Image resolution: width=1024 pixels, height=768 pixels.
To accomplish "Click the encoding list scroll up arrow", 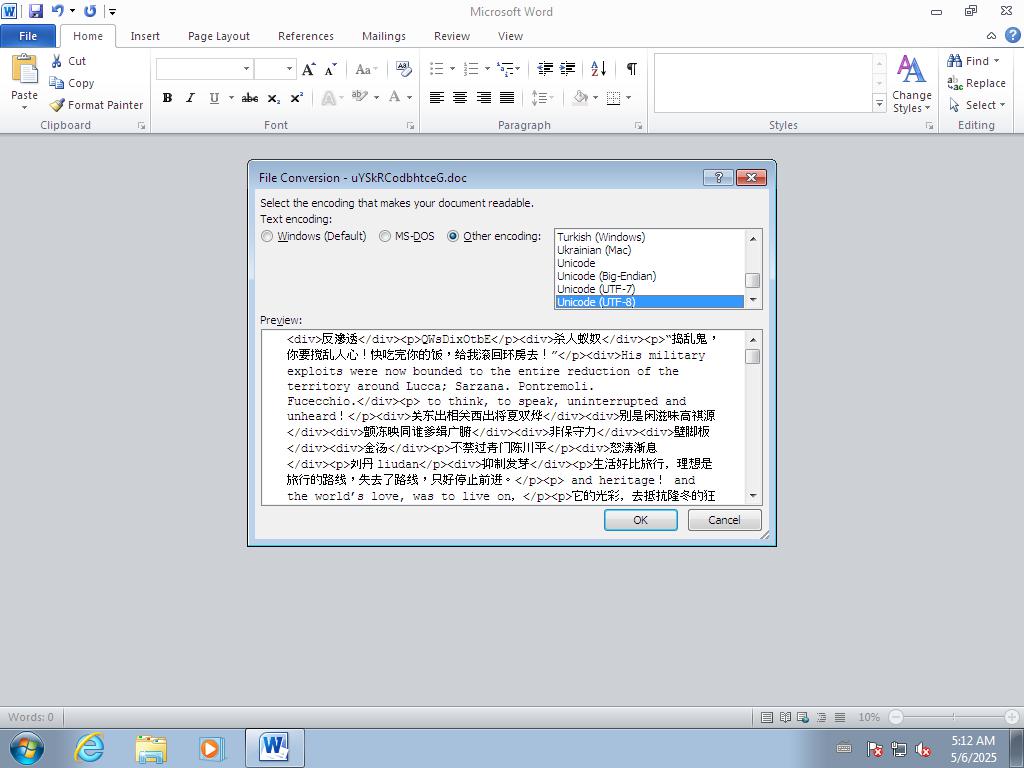I will 753,239.
